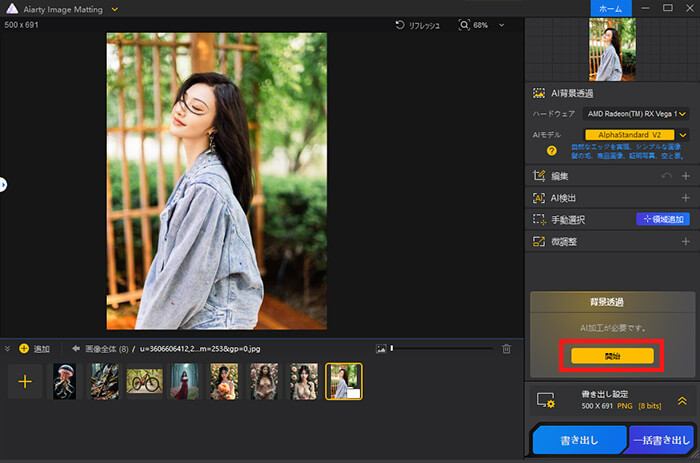Click the thumbnail size slider
Screen dimensions: 700x463
[441, 348]
